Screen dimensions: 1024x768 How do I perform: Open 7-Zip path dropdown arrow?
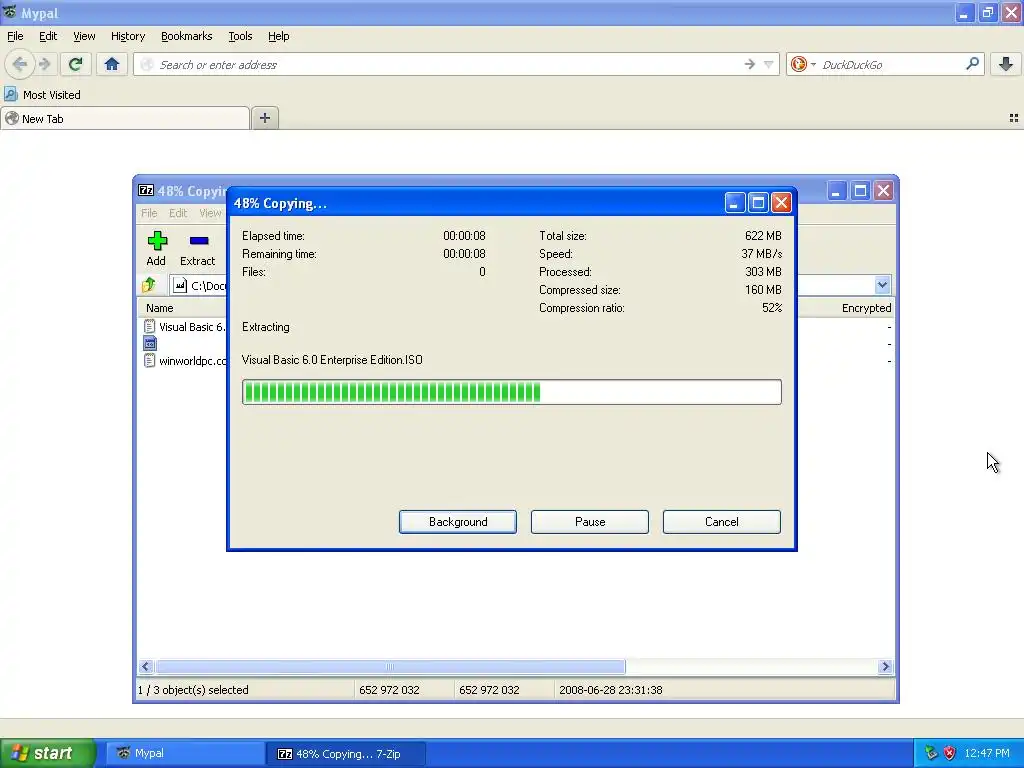(x=882, y=285)
